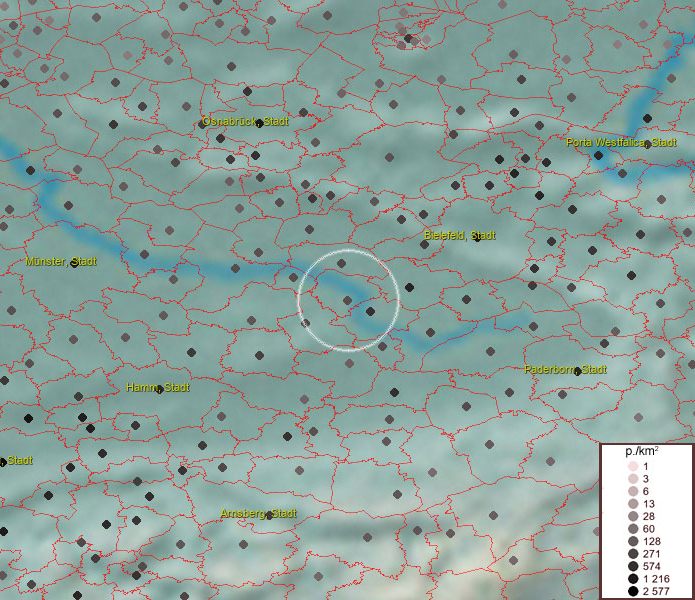Screen dimensions: 695x600
Task: Click the legend swatch for density 574
Action: [633, 566]
